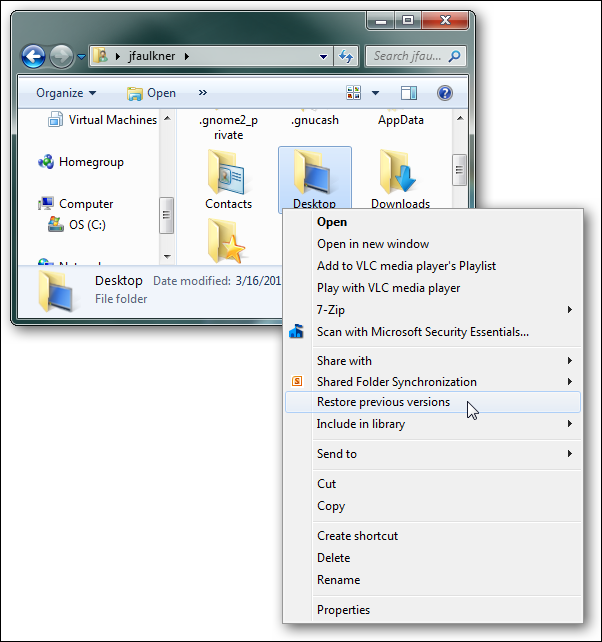This screenshot has height=642, width=602.
Task: Open recent pages dropdown next to Forward arrow
Action: [x=81, y=57]
